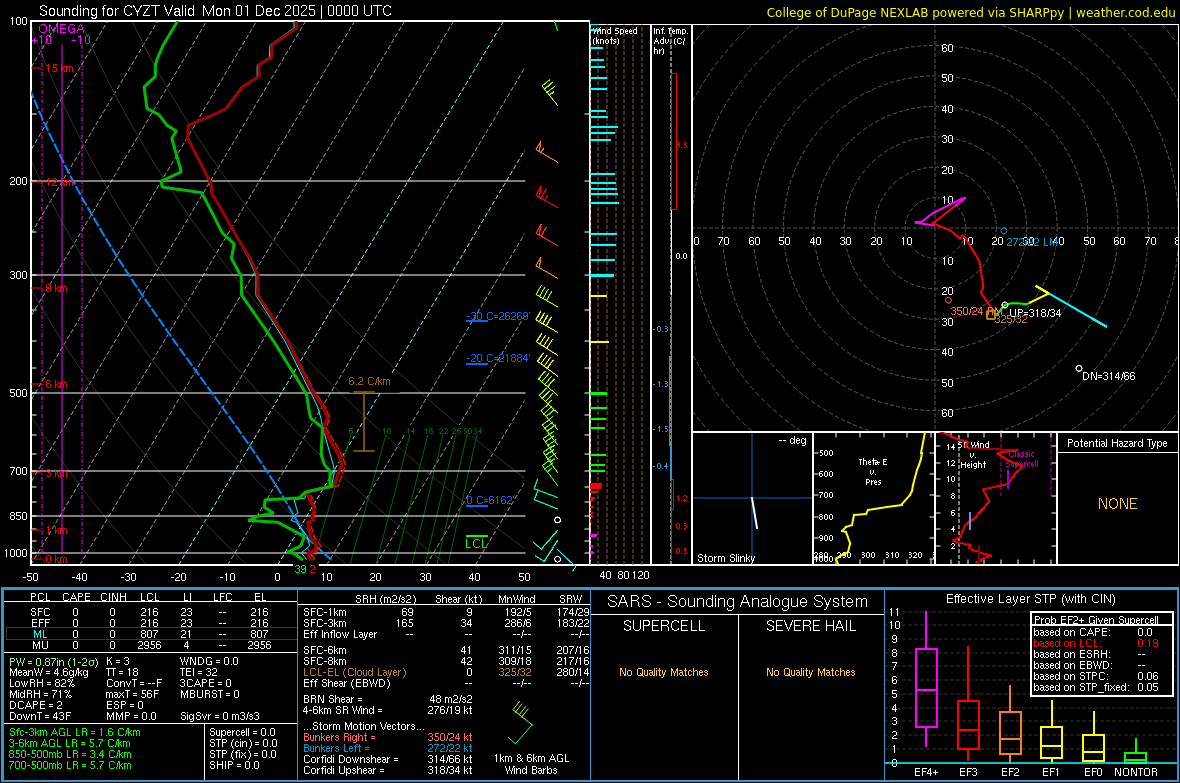
Task: Click the magenta EF4+ box plot
Action: click(x=926, y=679)
